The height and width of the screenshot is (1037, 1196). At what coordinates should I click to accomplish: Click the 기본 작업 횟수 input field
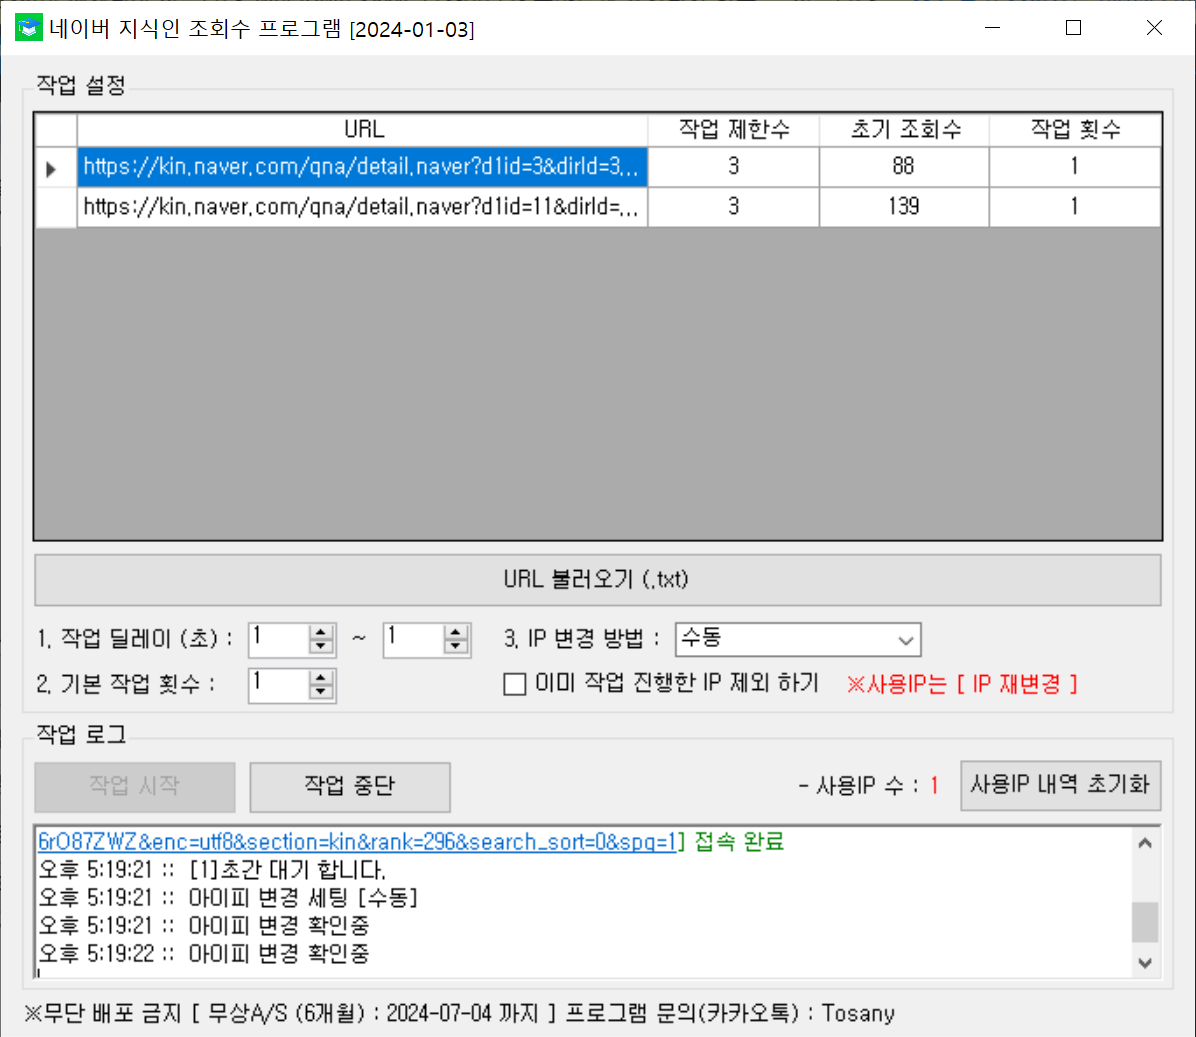click(x=280, y=685)
